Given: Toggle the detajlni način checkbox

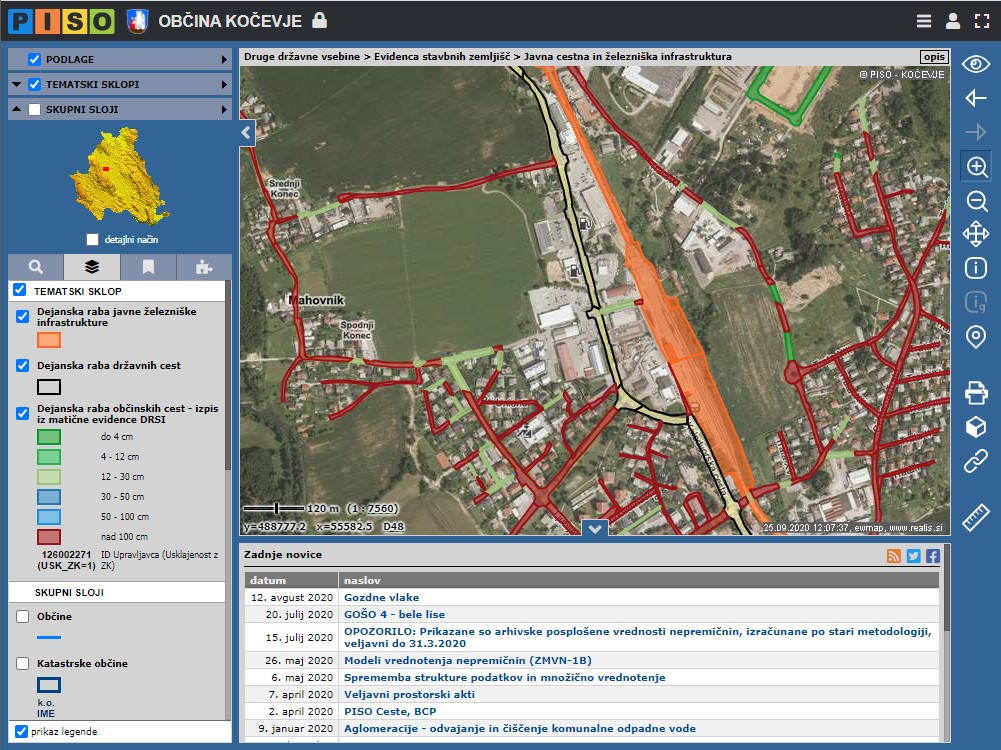Looking at the screenshot, I should click(93, 239).
